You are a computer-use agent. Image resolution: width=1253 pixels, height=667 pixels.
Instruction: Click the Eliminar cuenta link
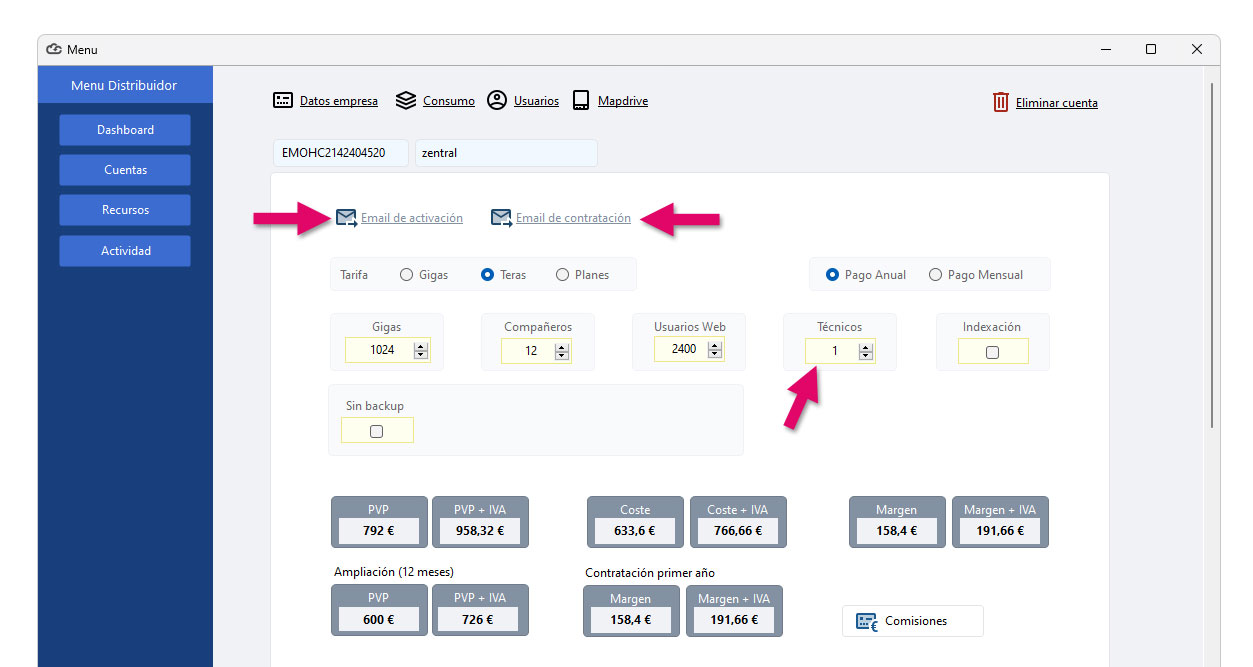point(1057,103)
